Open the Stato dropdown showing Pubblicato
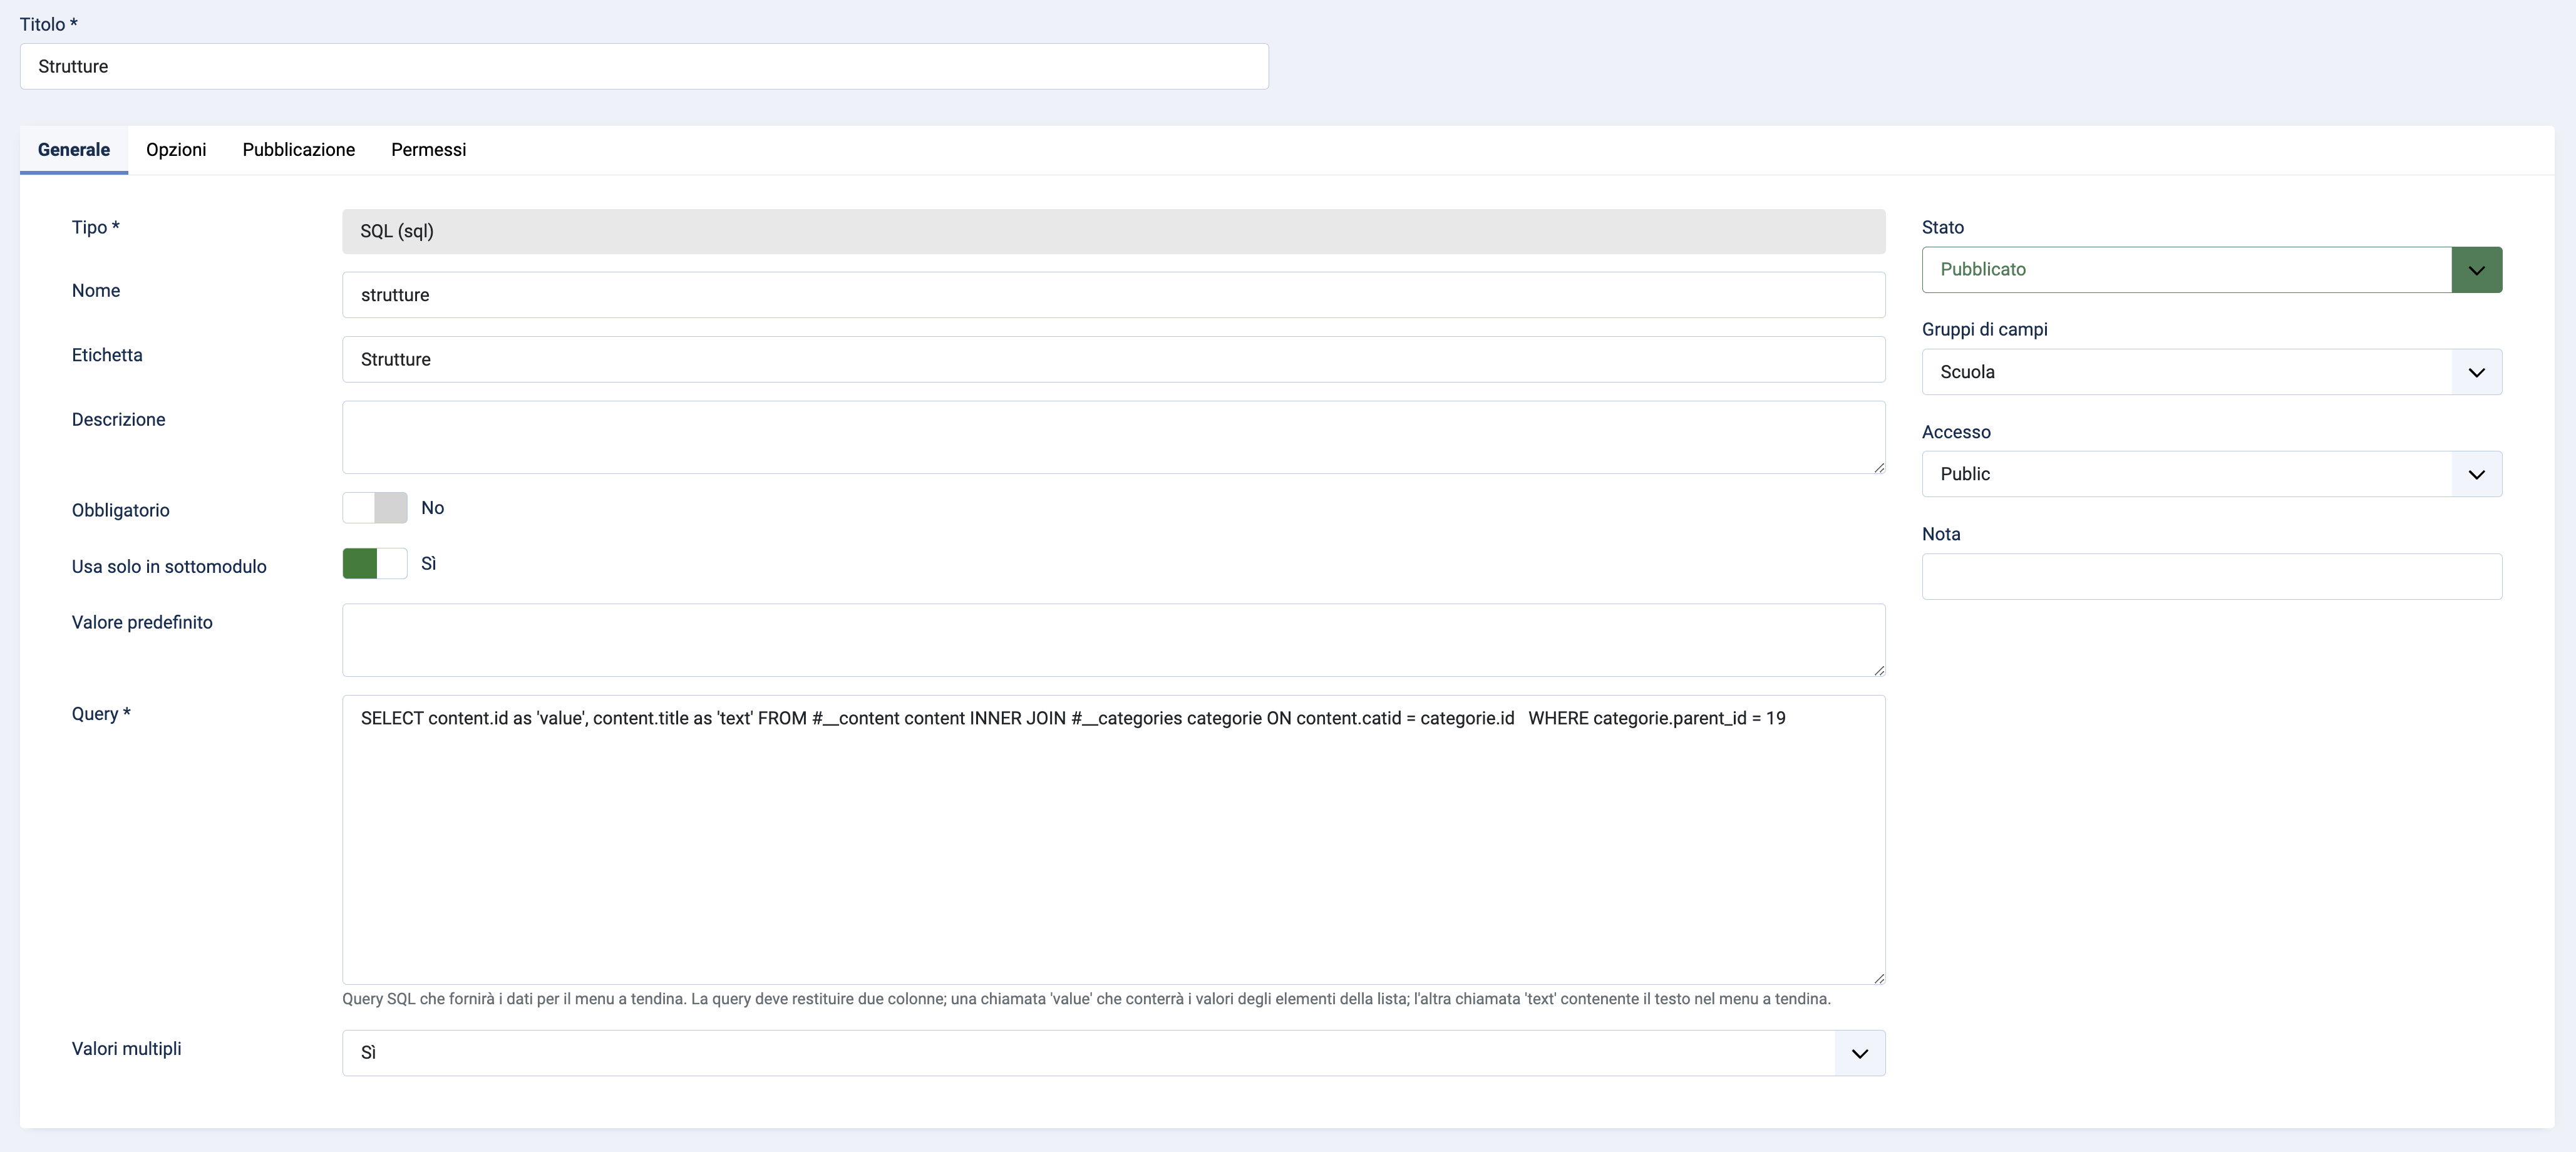 [2211, 270]
